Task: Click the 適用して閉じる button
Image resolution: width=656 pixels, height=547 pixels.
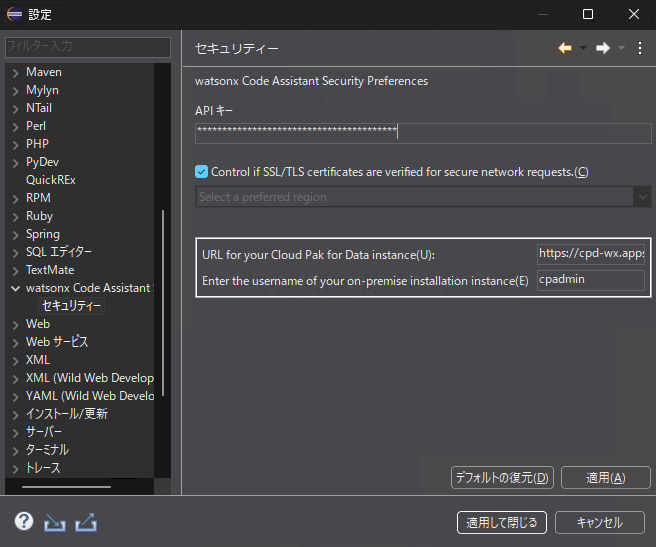Action: pyautogui.click(x=502, y=522)
